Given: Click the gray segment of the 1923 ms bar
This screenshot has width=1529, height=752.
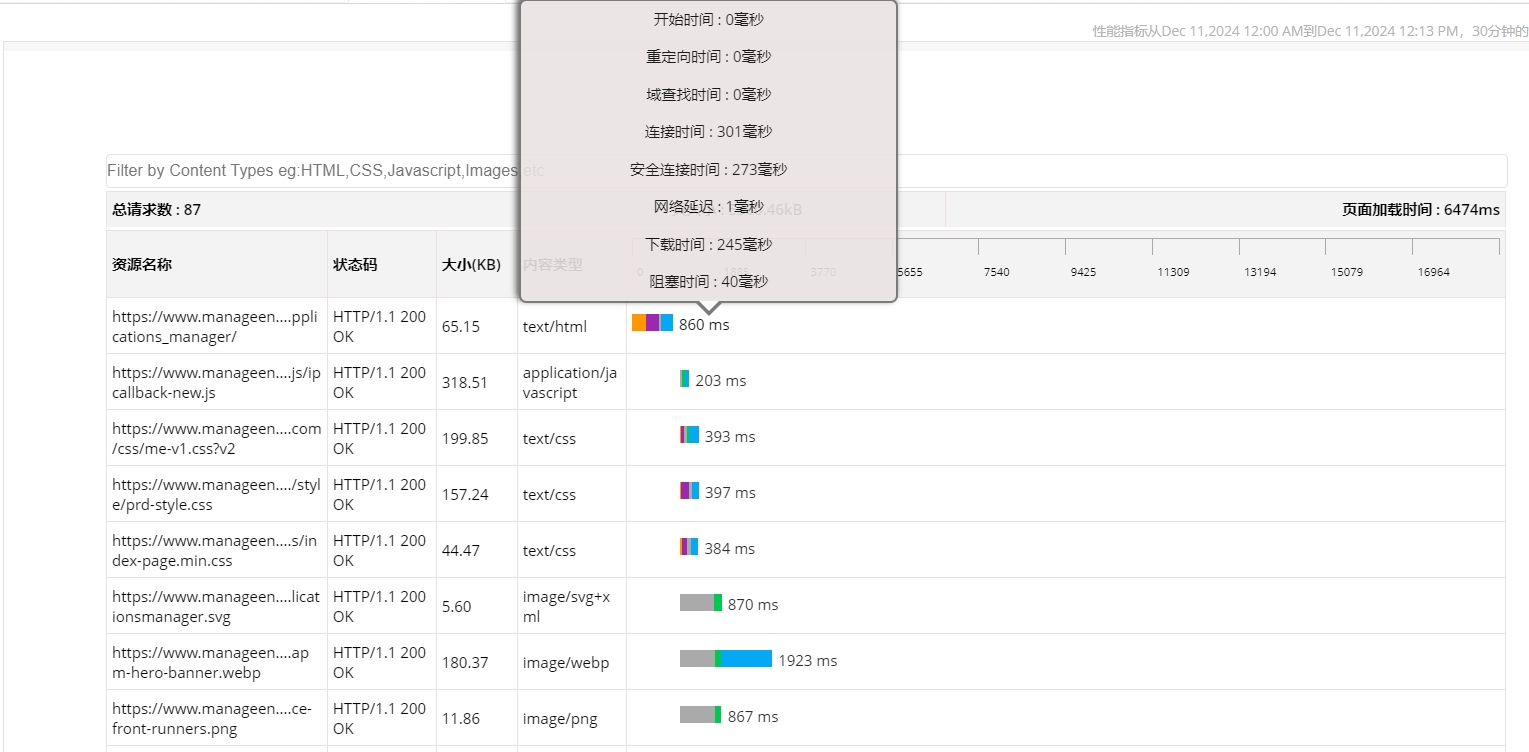Looking at the screenshot, I should click(x=697, y=659).
